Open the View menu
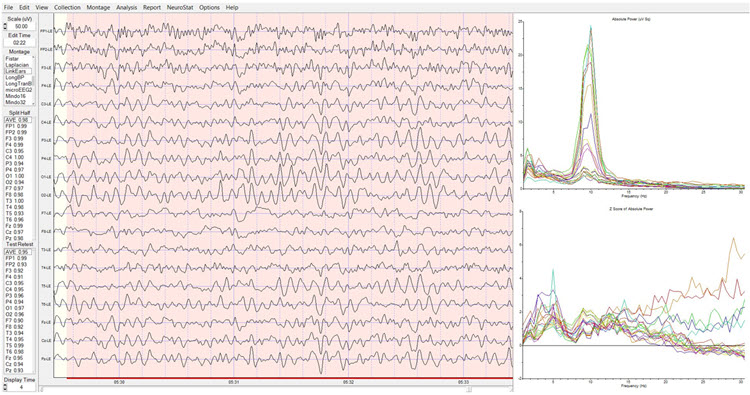 coord(42,8)
